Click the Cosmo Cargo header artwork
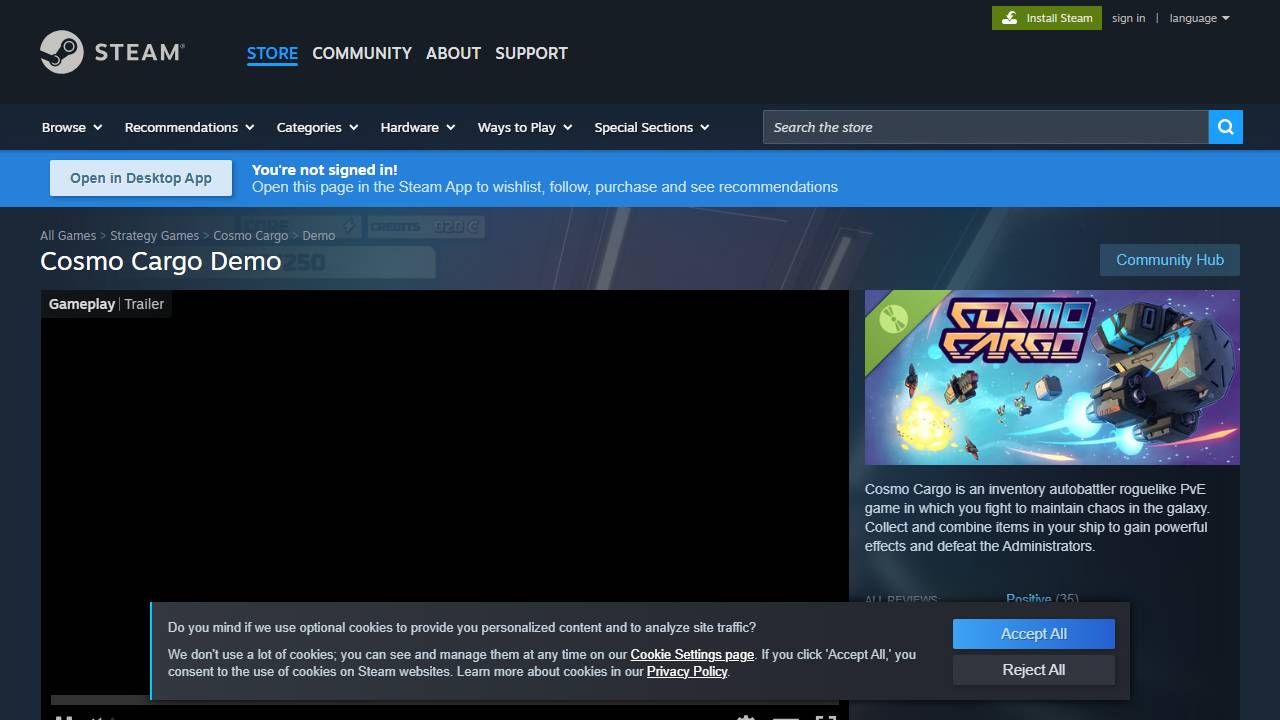The image size is (1280, 720). tap(1052, 377)
